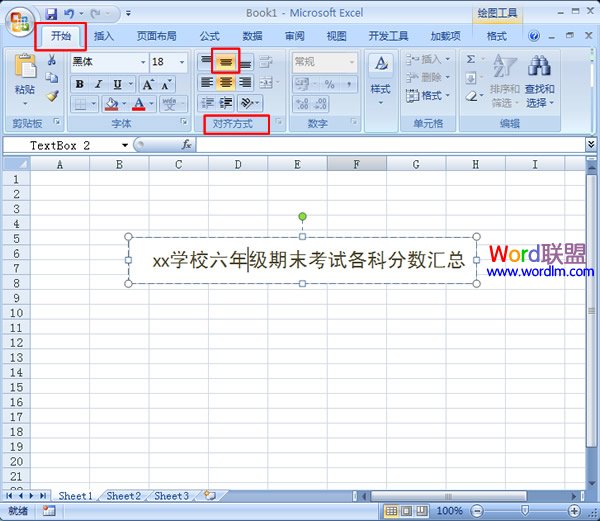Toggle bottom vertical alignment
The height and width of the screenshot is (521, 600).
245,63
